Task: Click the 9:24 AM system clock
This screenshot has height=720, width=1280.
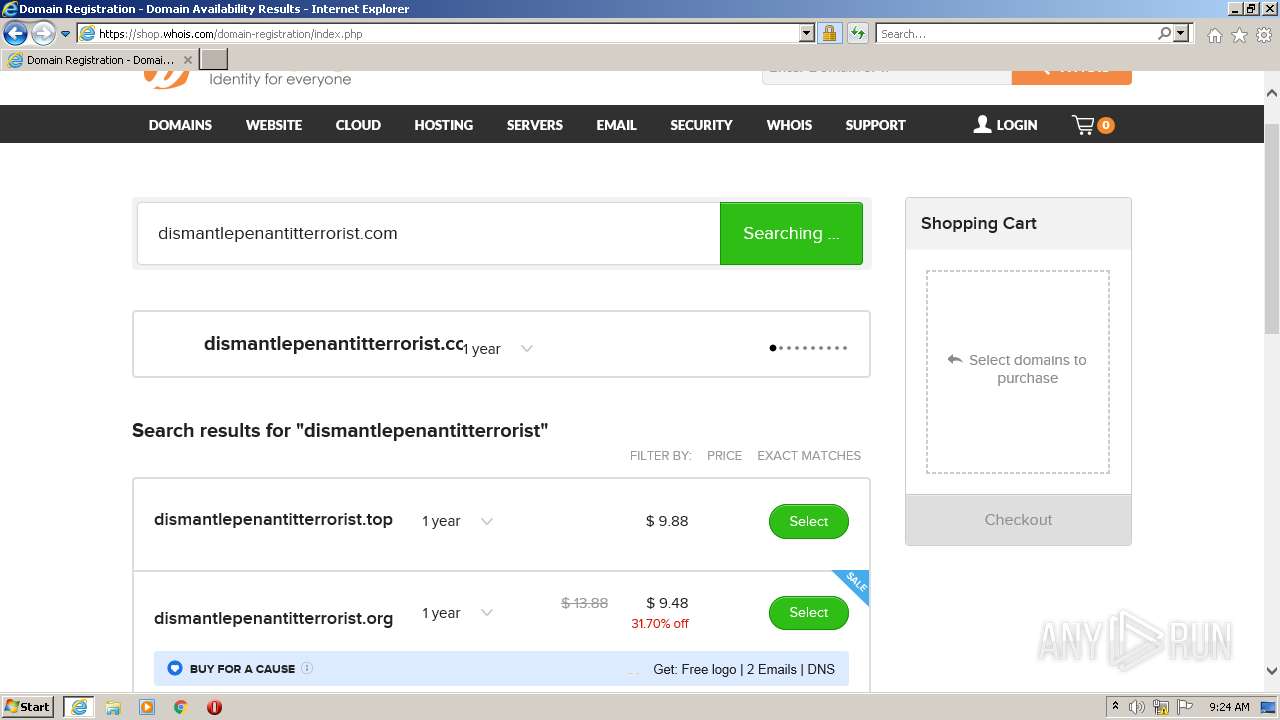Action: click(1229, 707)
